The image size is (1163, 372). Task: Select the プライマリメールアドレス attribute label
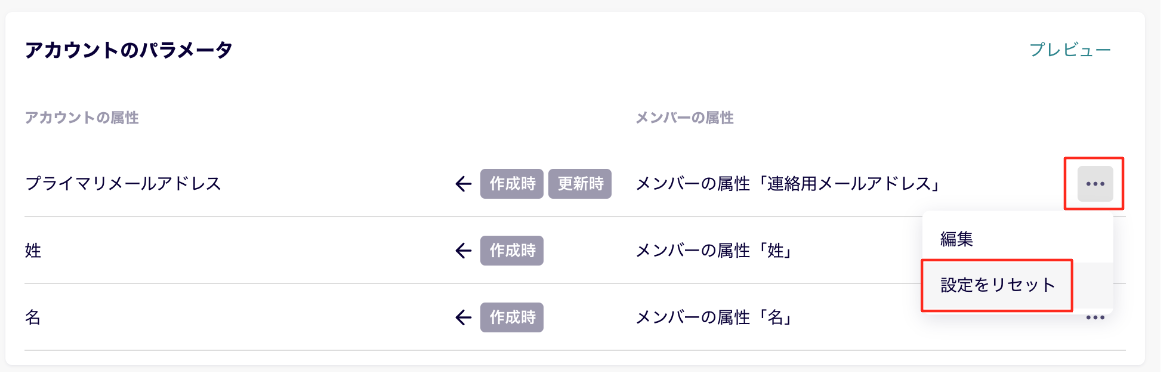123,184
